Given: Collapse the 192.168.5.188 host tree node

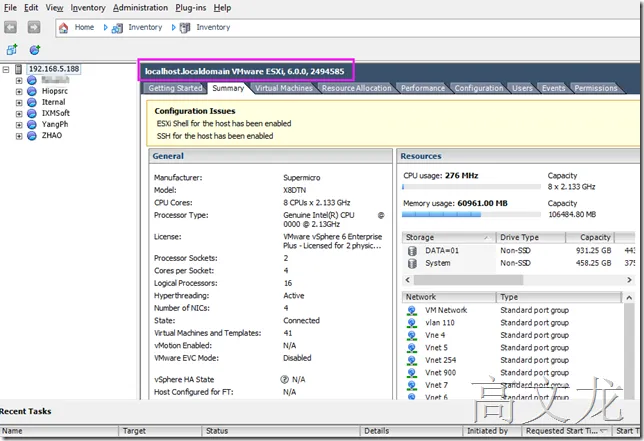Looking at the screenshot, I should click(6, 69).
